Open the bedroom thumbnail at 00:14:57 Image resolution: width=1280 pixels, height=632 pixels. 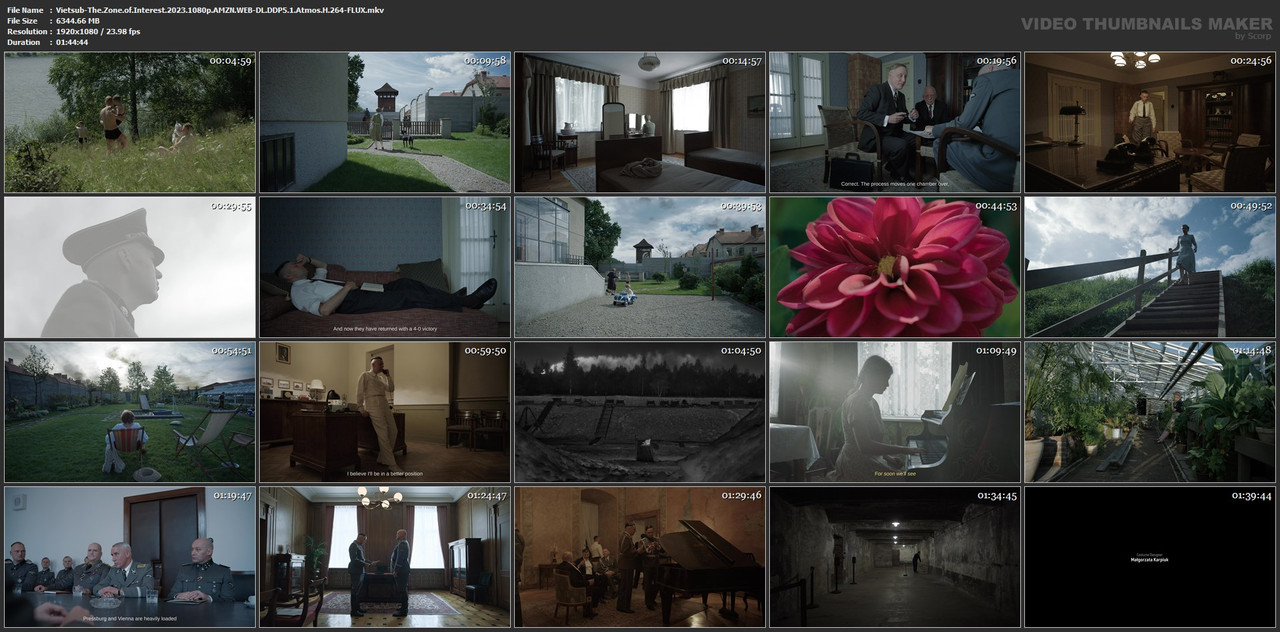640,122
